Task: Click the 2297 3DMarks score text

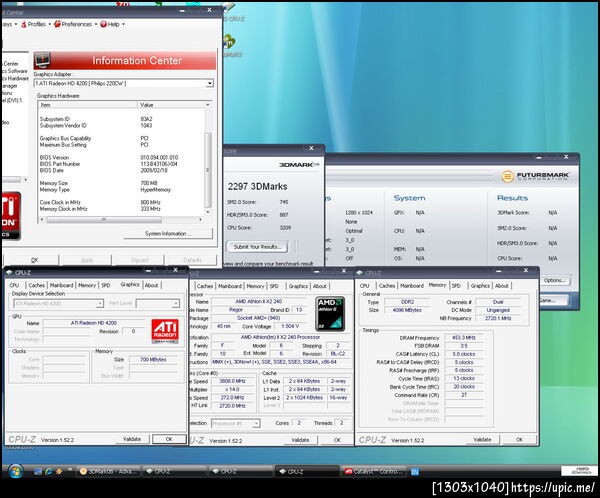Action: (257, 186)
